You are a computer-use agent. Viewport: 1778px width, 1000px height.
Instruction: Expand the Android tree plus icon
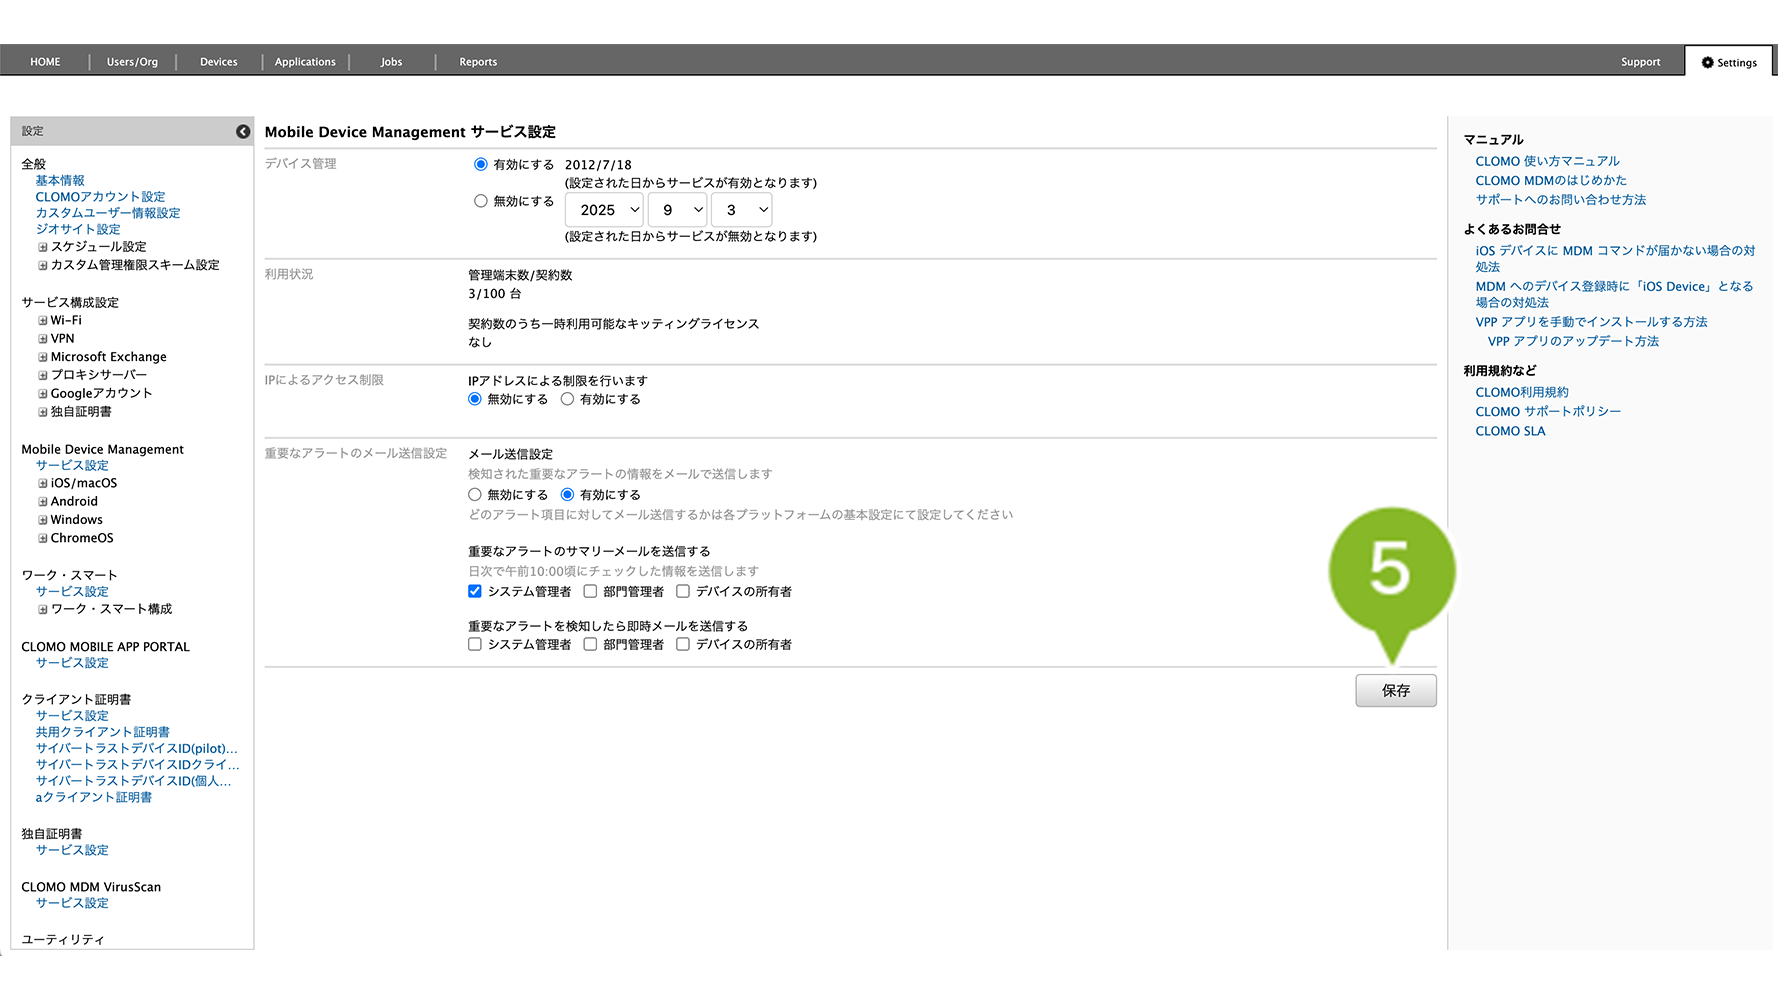(x=43, y=502)
